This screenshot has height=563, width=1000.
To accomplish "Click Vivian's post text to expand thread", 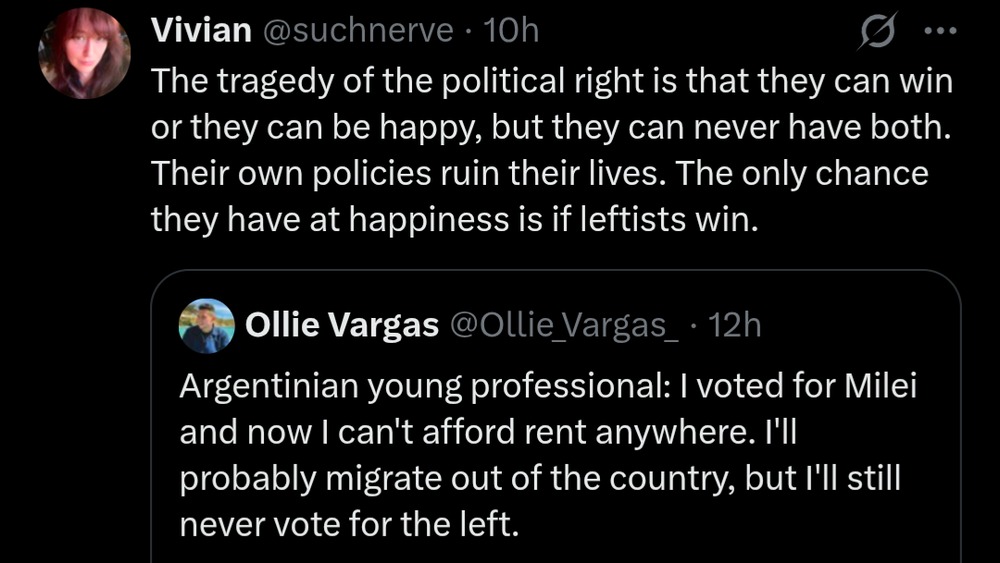I will pos(550,150).
